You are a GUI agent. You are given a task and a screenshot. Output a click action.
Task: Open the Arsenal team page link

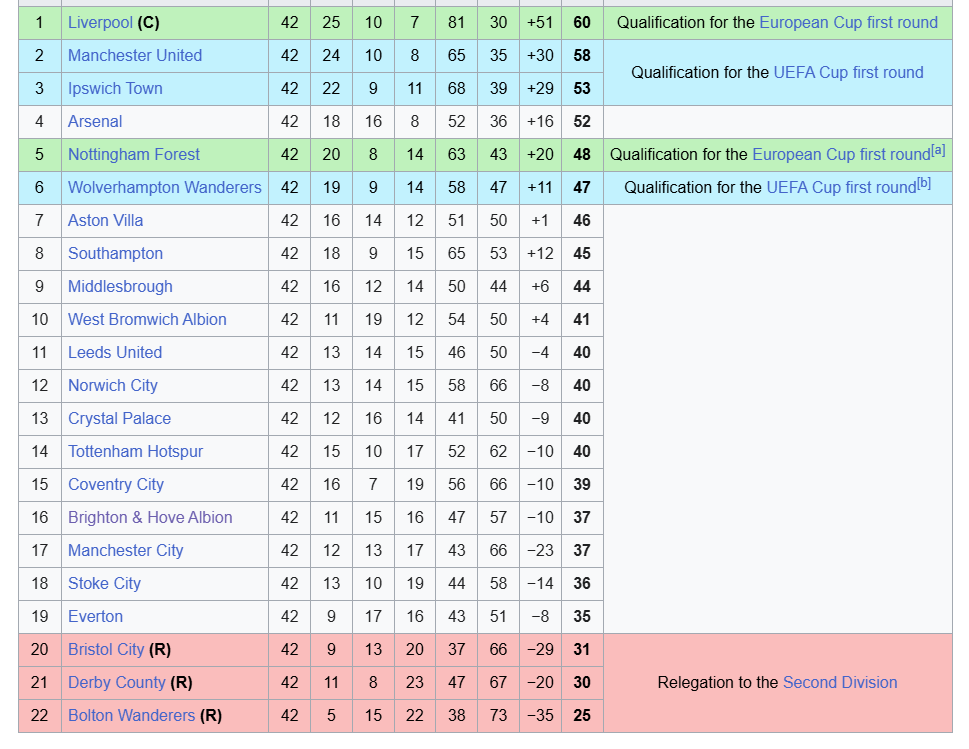[x=95, y=122]
